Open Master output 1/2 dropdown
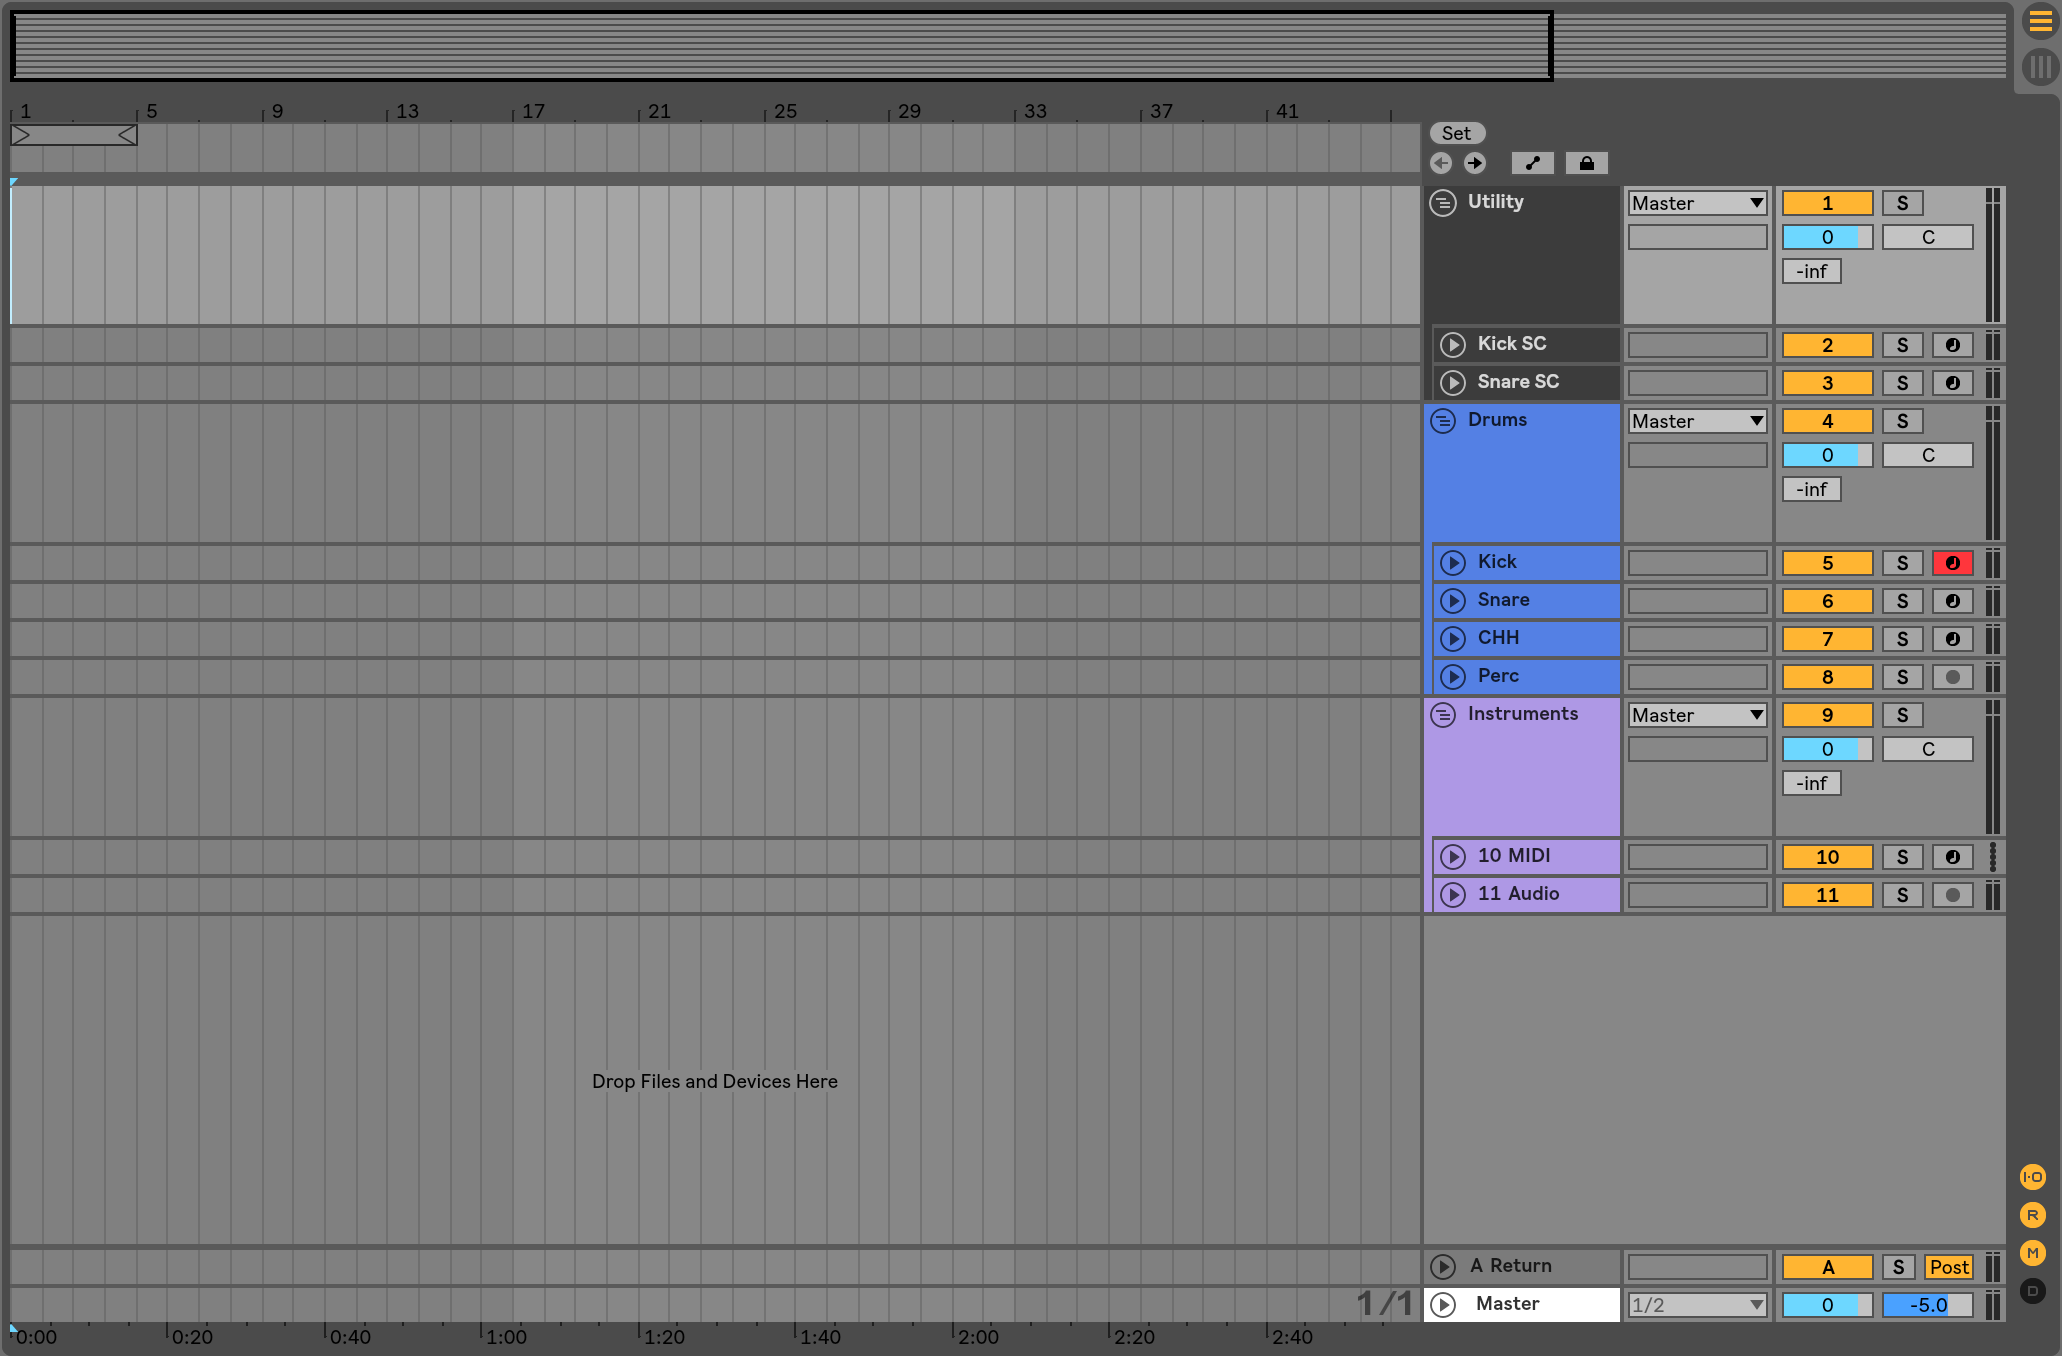 [x=1698, y=1305]
